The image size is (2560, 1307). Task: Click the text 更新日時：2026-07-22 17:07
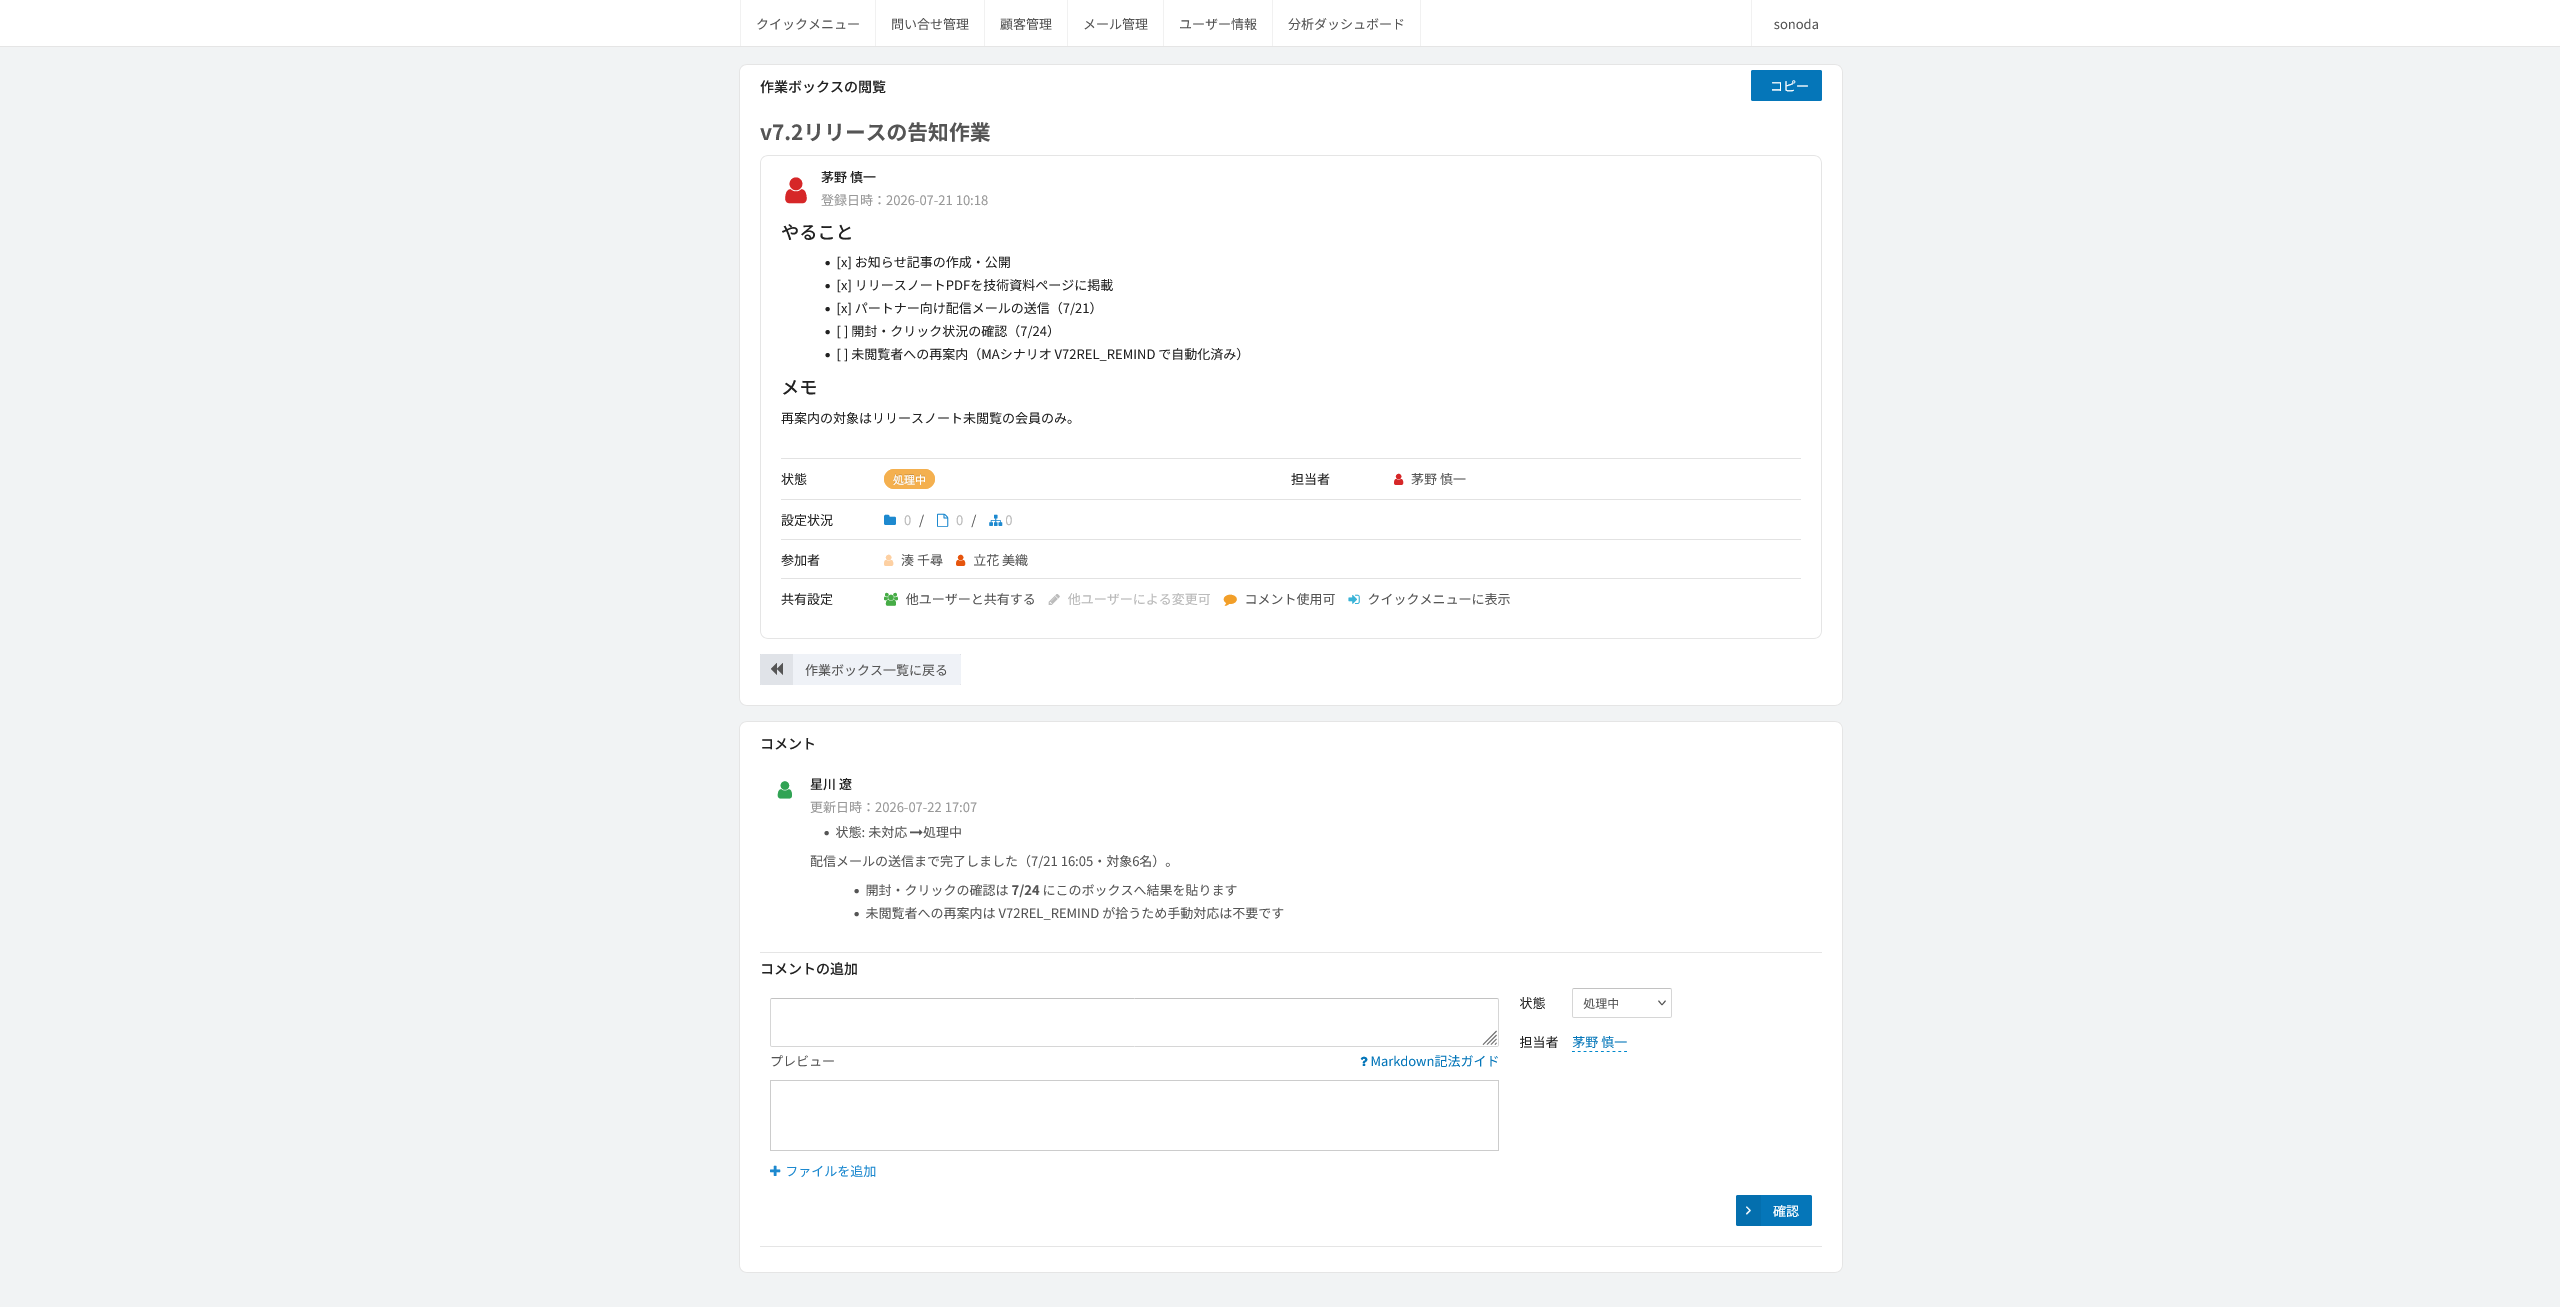(893, 807)
